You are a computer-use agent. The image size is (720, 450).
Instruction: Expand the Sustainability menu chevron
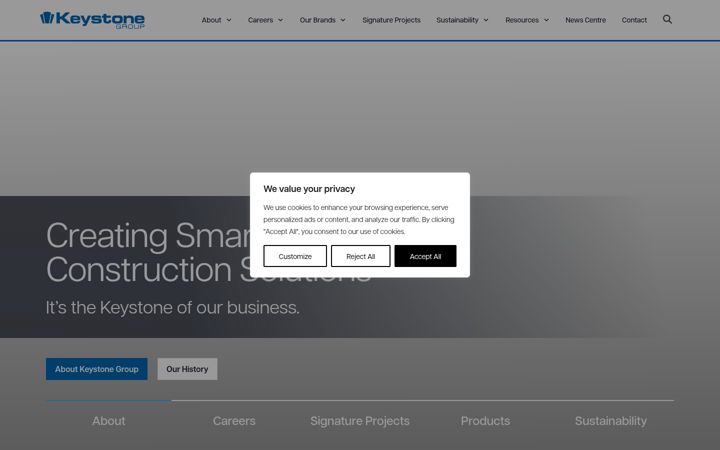tap(486, 20)
